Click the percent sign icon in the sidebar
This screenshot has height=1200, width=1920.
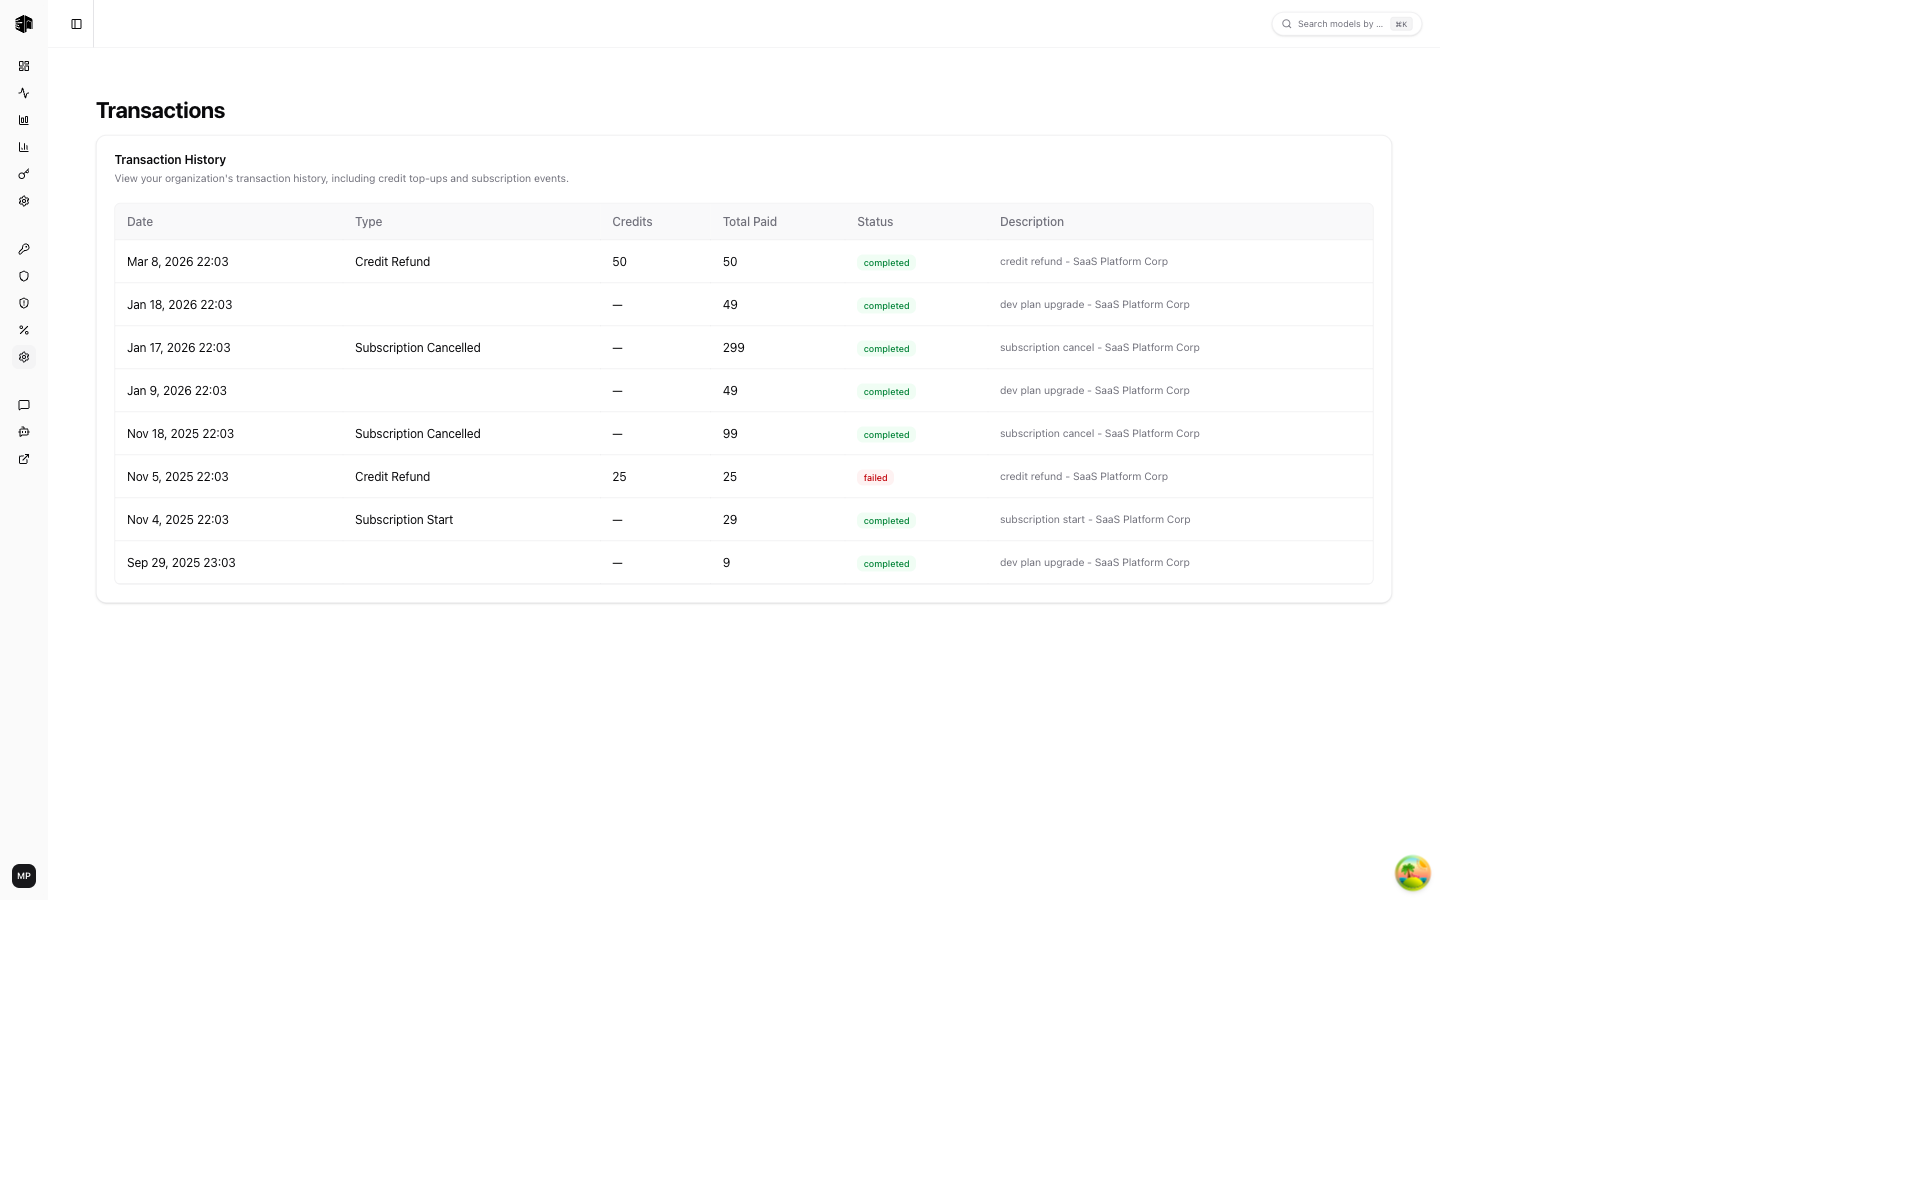coord(24,330)
